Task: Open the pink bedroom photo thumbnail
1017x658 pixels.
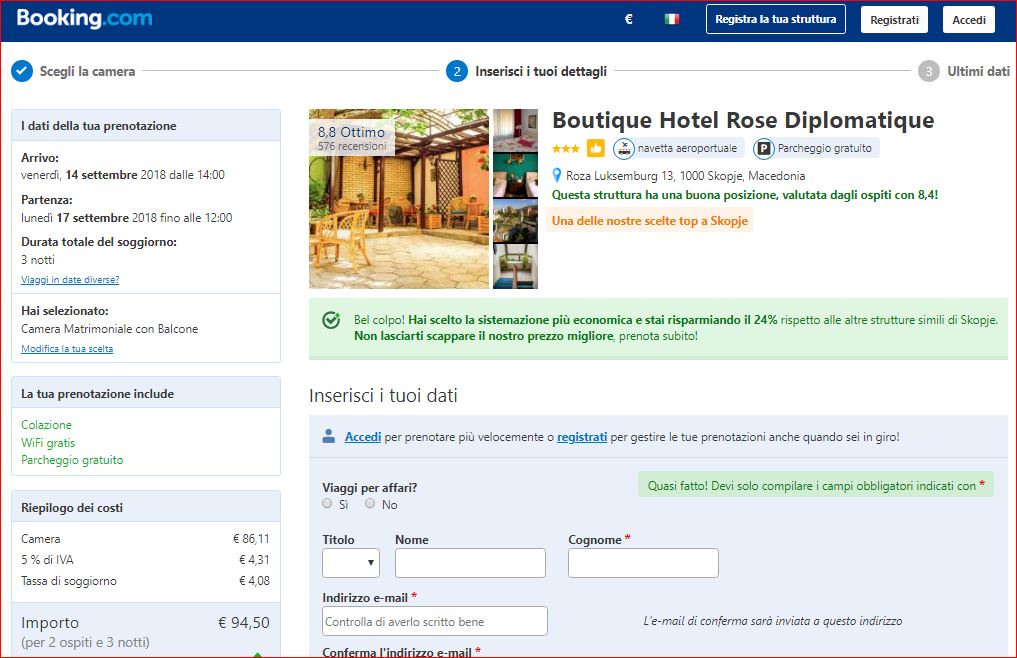Action: coord(516,130)
